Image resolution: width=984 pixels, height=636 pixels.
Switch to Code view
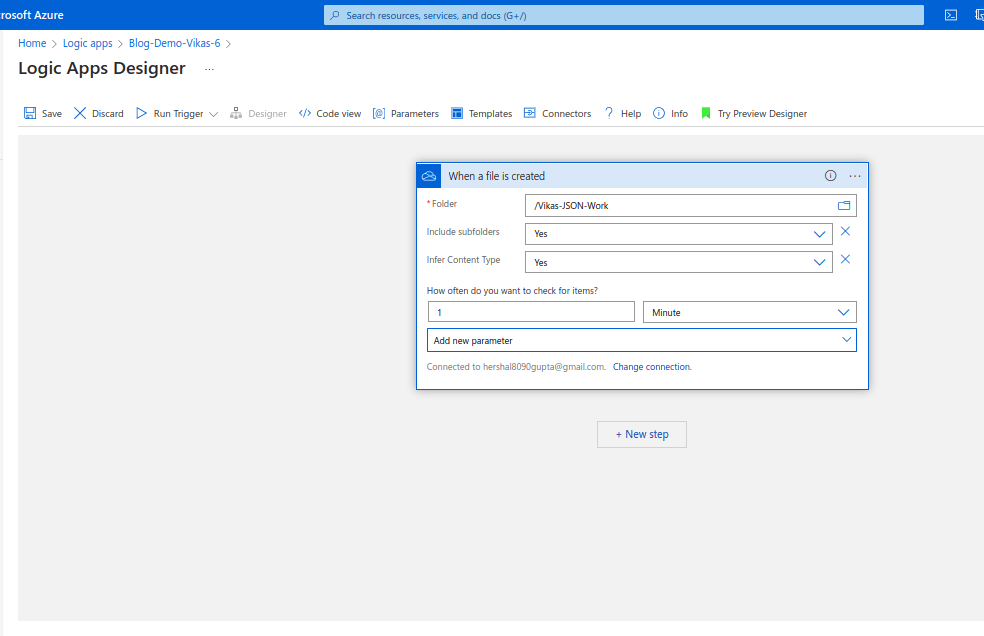[x=339, y=114]
